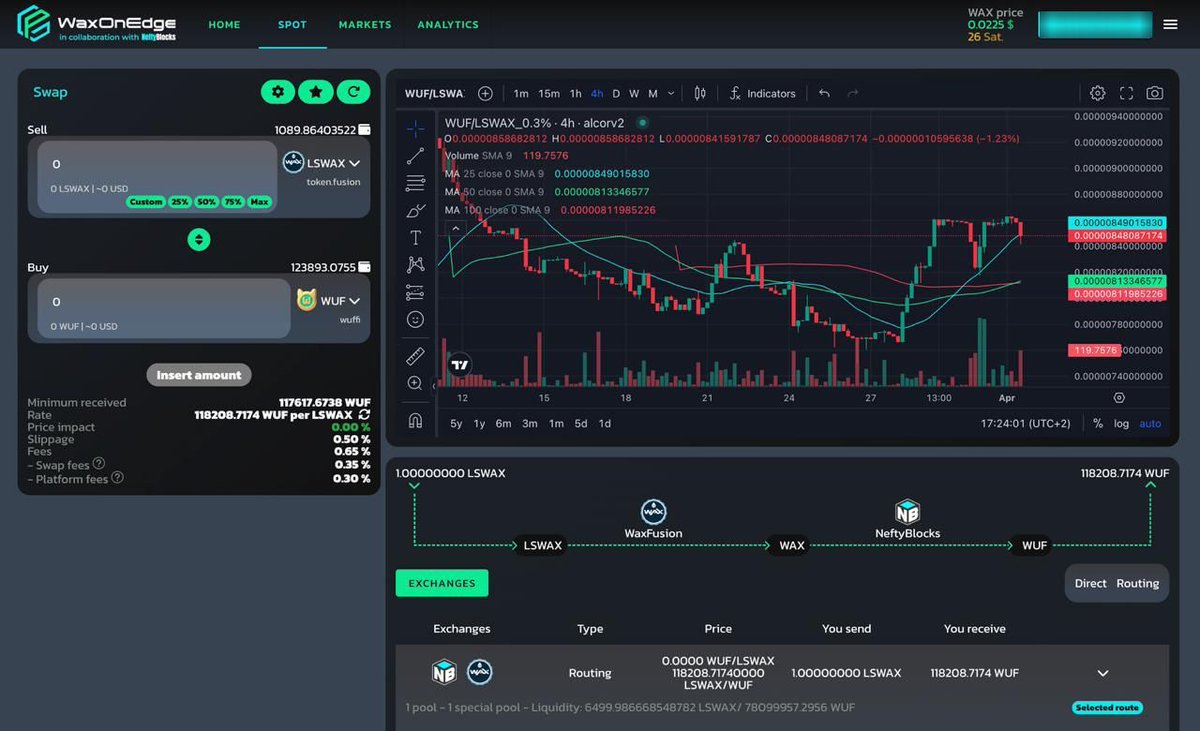Image resolution: width=1200 pixels, height=731 pixels.
Task: Select the forecasting position tool
Action: (x=415, y=292)
